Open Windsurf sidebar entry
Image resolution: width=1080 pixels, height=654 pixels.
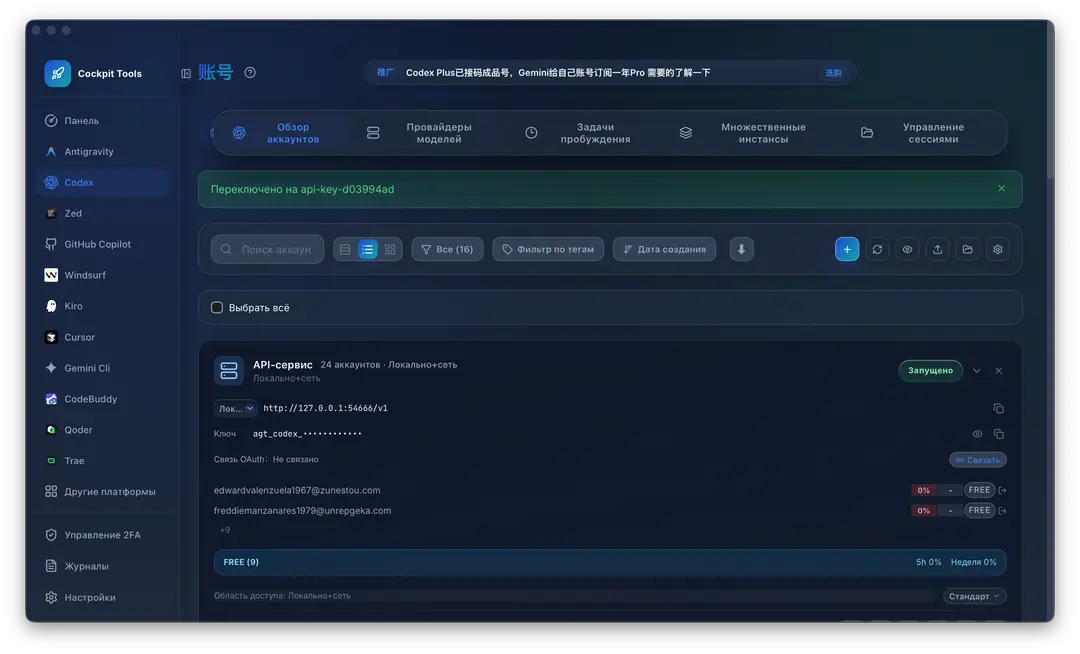(x=102, y=275)
